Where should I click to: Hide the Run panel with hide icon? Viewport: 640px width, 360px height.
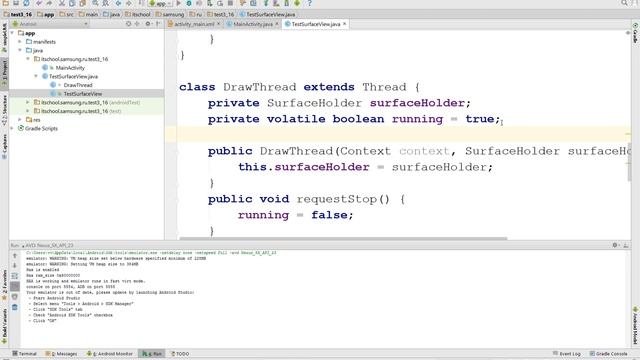point(626,245)
